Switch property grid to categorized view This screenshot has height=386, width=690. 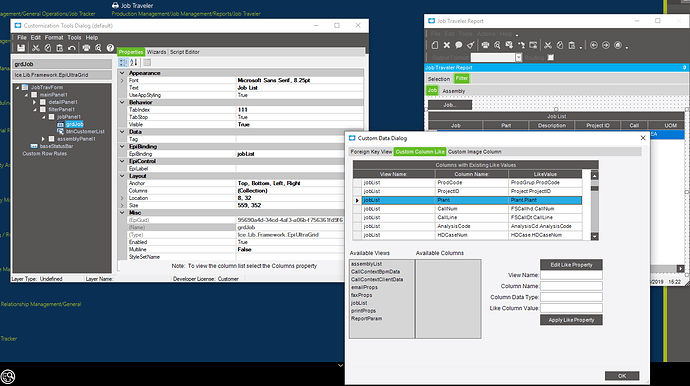(123, 62)
